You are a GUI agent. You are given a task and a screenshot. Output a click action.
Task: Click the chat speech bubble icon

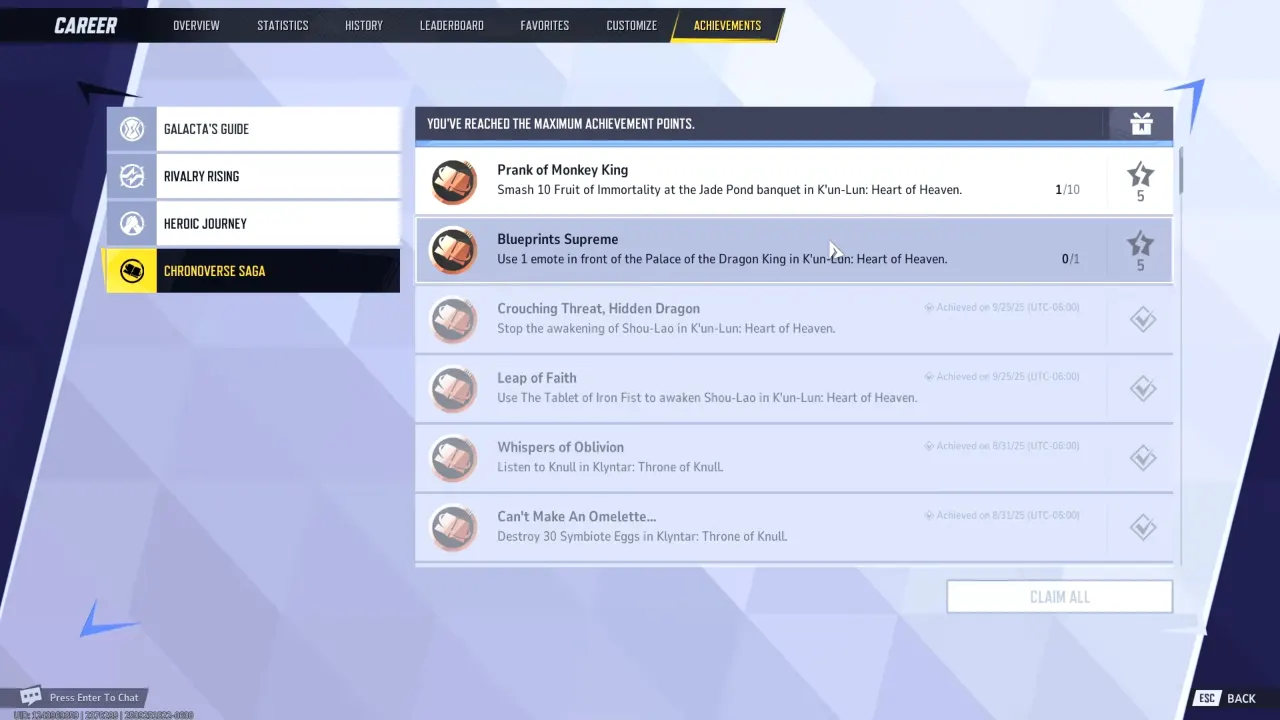tap(31, 696)
